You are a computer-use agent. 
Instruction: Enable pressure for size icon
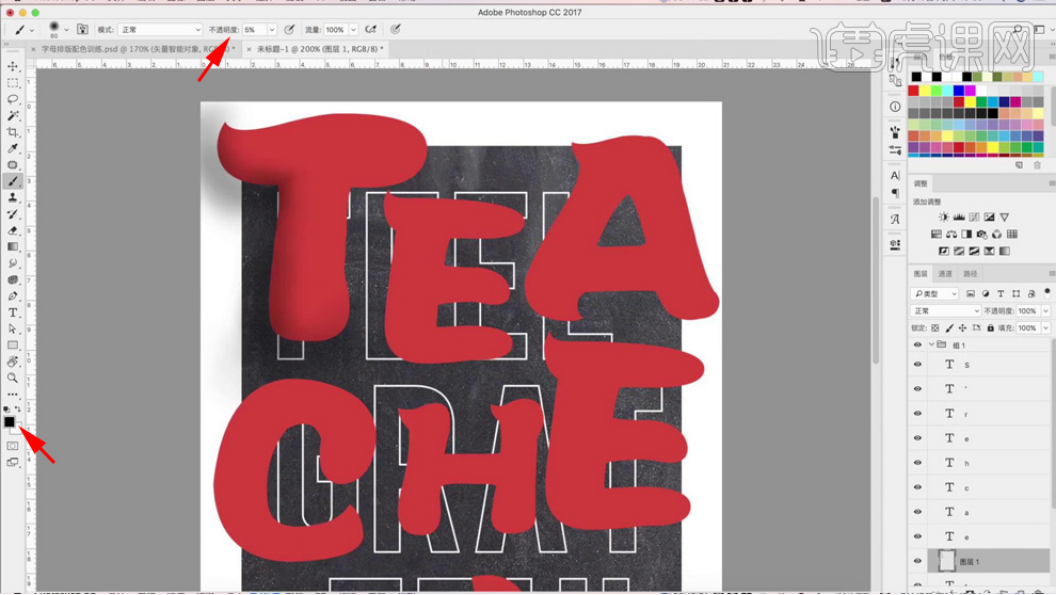(x=395, y=30)
